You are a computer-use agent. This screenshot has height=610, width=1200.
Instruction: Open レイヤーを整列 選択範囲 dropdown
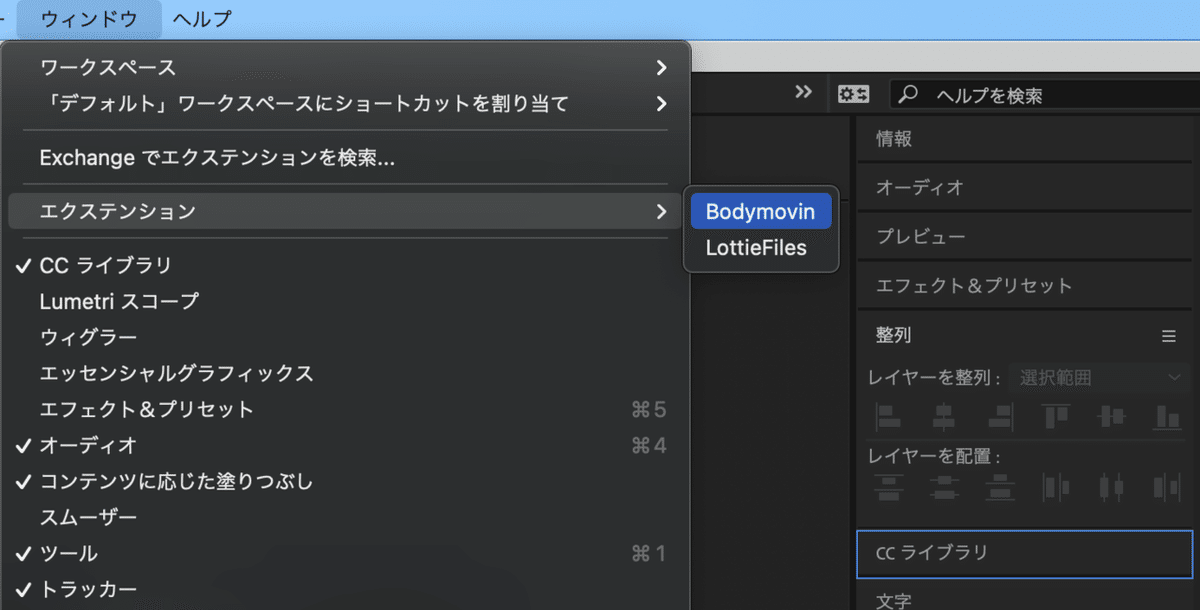point(1100,377)
